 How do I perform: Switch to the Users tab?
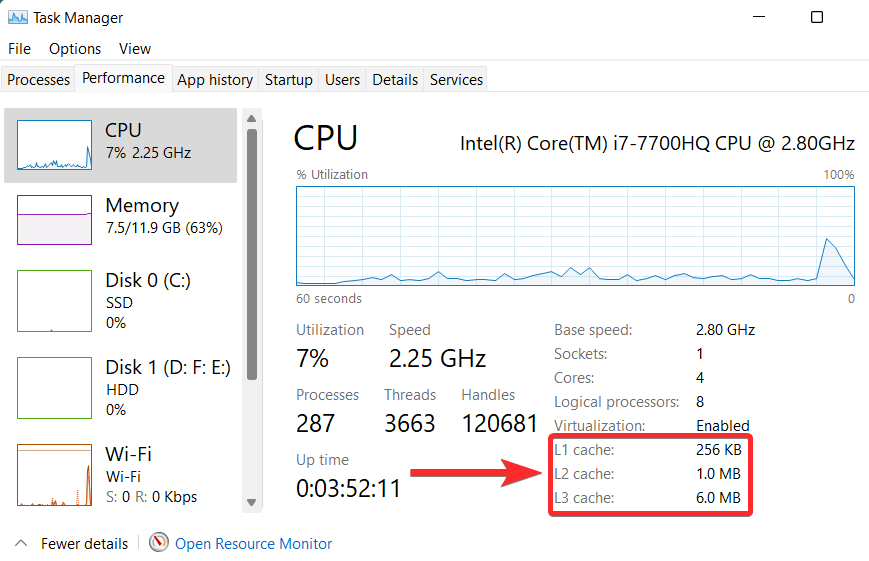342,80
